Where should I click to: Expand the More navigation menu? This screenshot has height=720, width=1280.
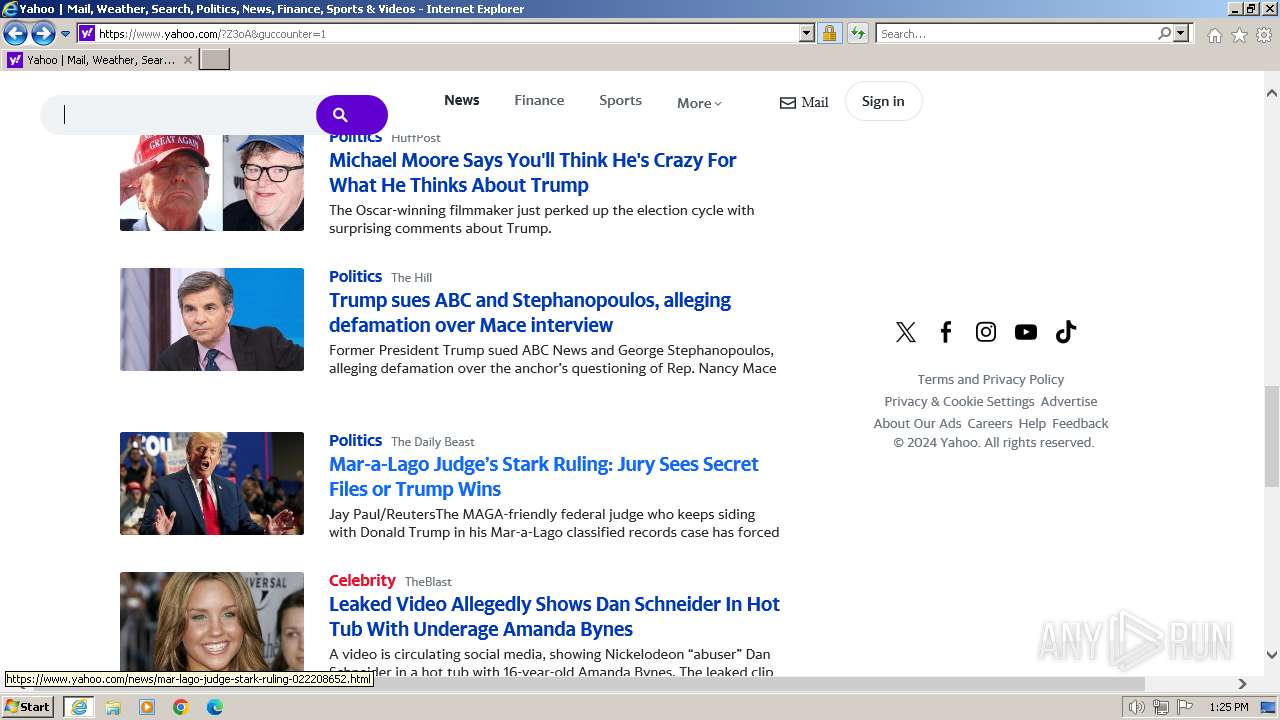click(x=699, y=103)
